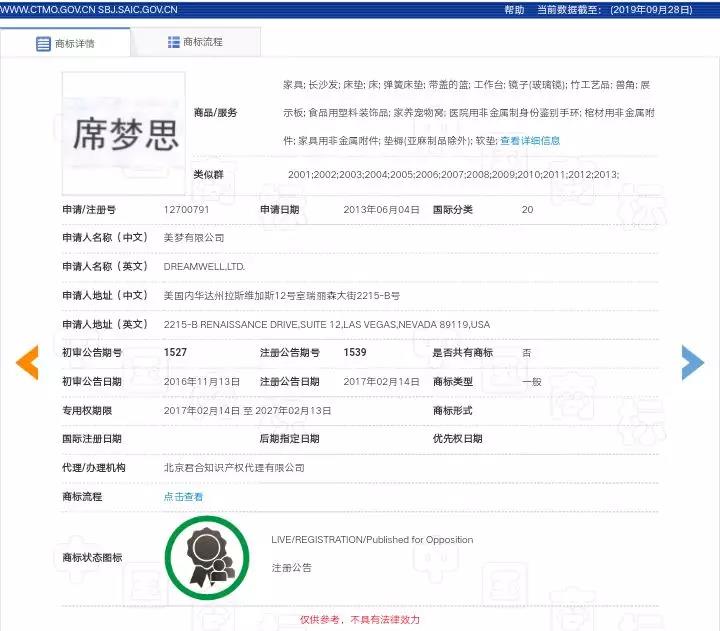Click registration number 12700791
Image resolution: width=720 pixels, height=631 pixels.
(186, 210)
